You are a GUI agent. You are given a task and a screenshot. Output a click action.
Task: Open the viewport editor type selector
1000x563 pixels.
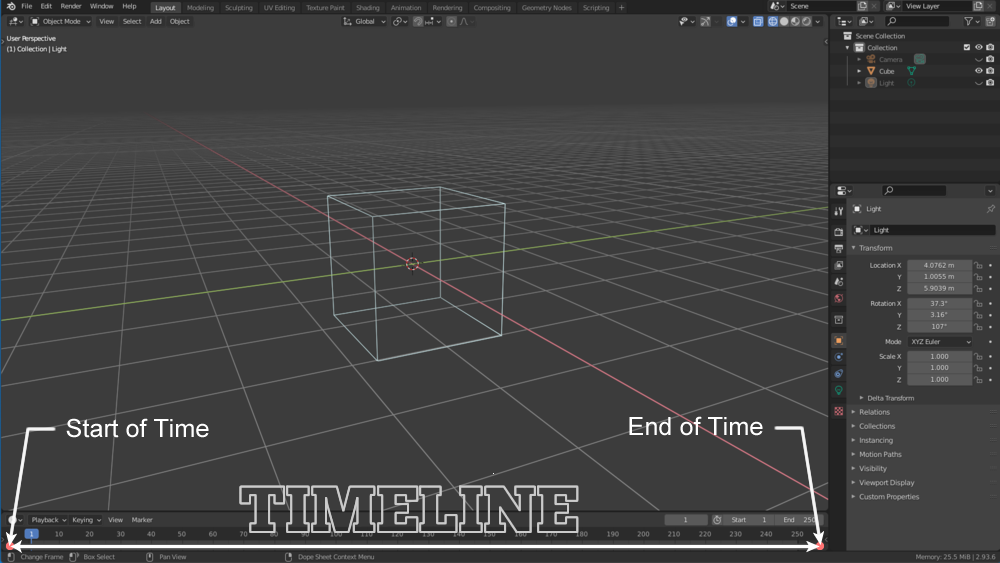[x=16, y=22]
